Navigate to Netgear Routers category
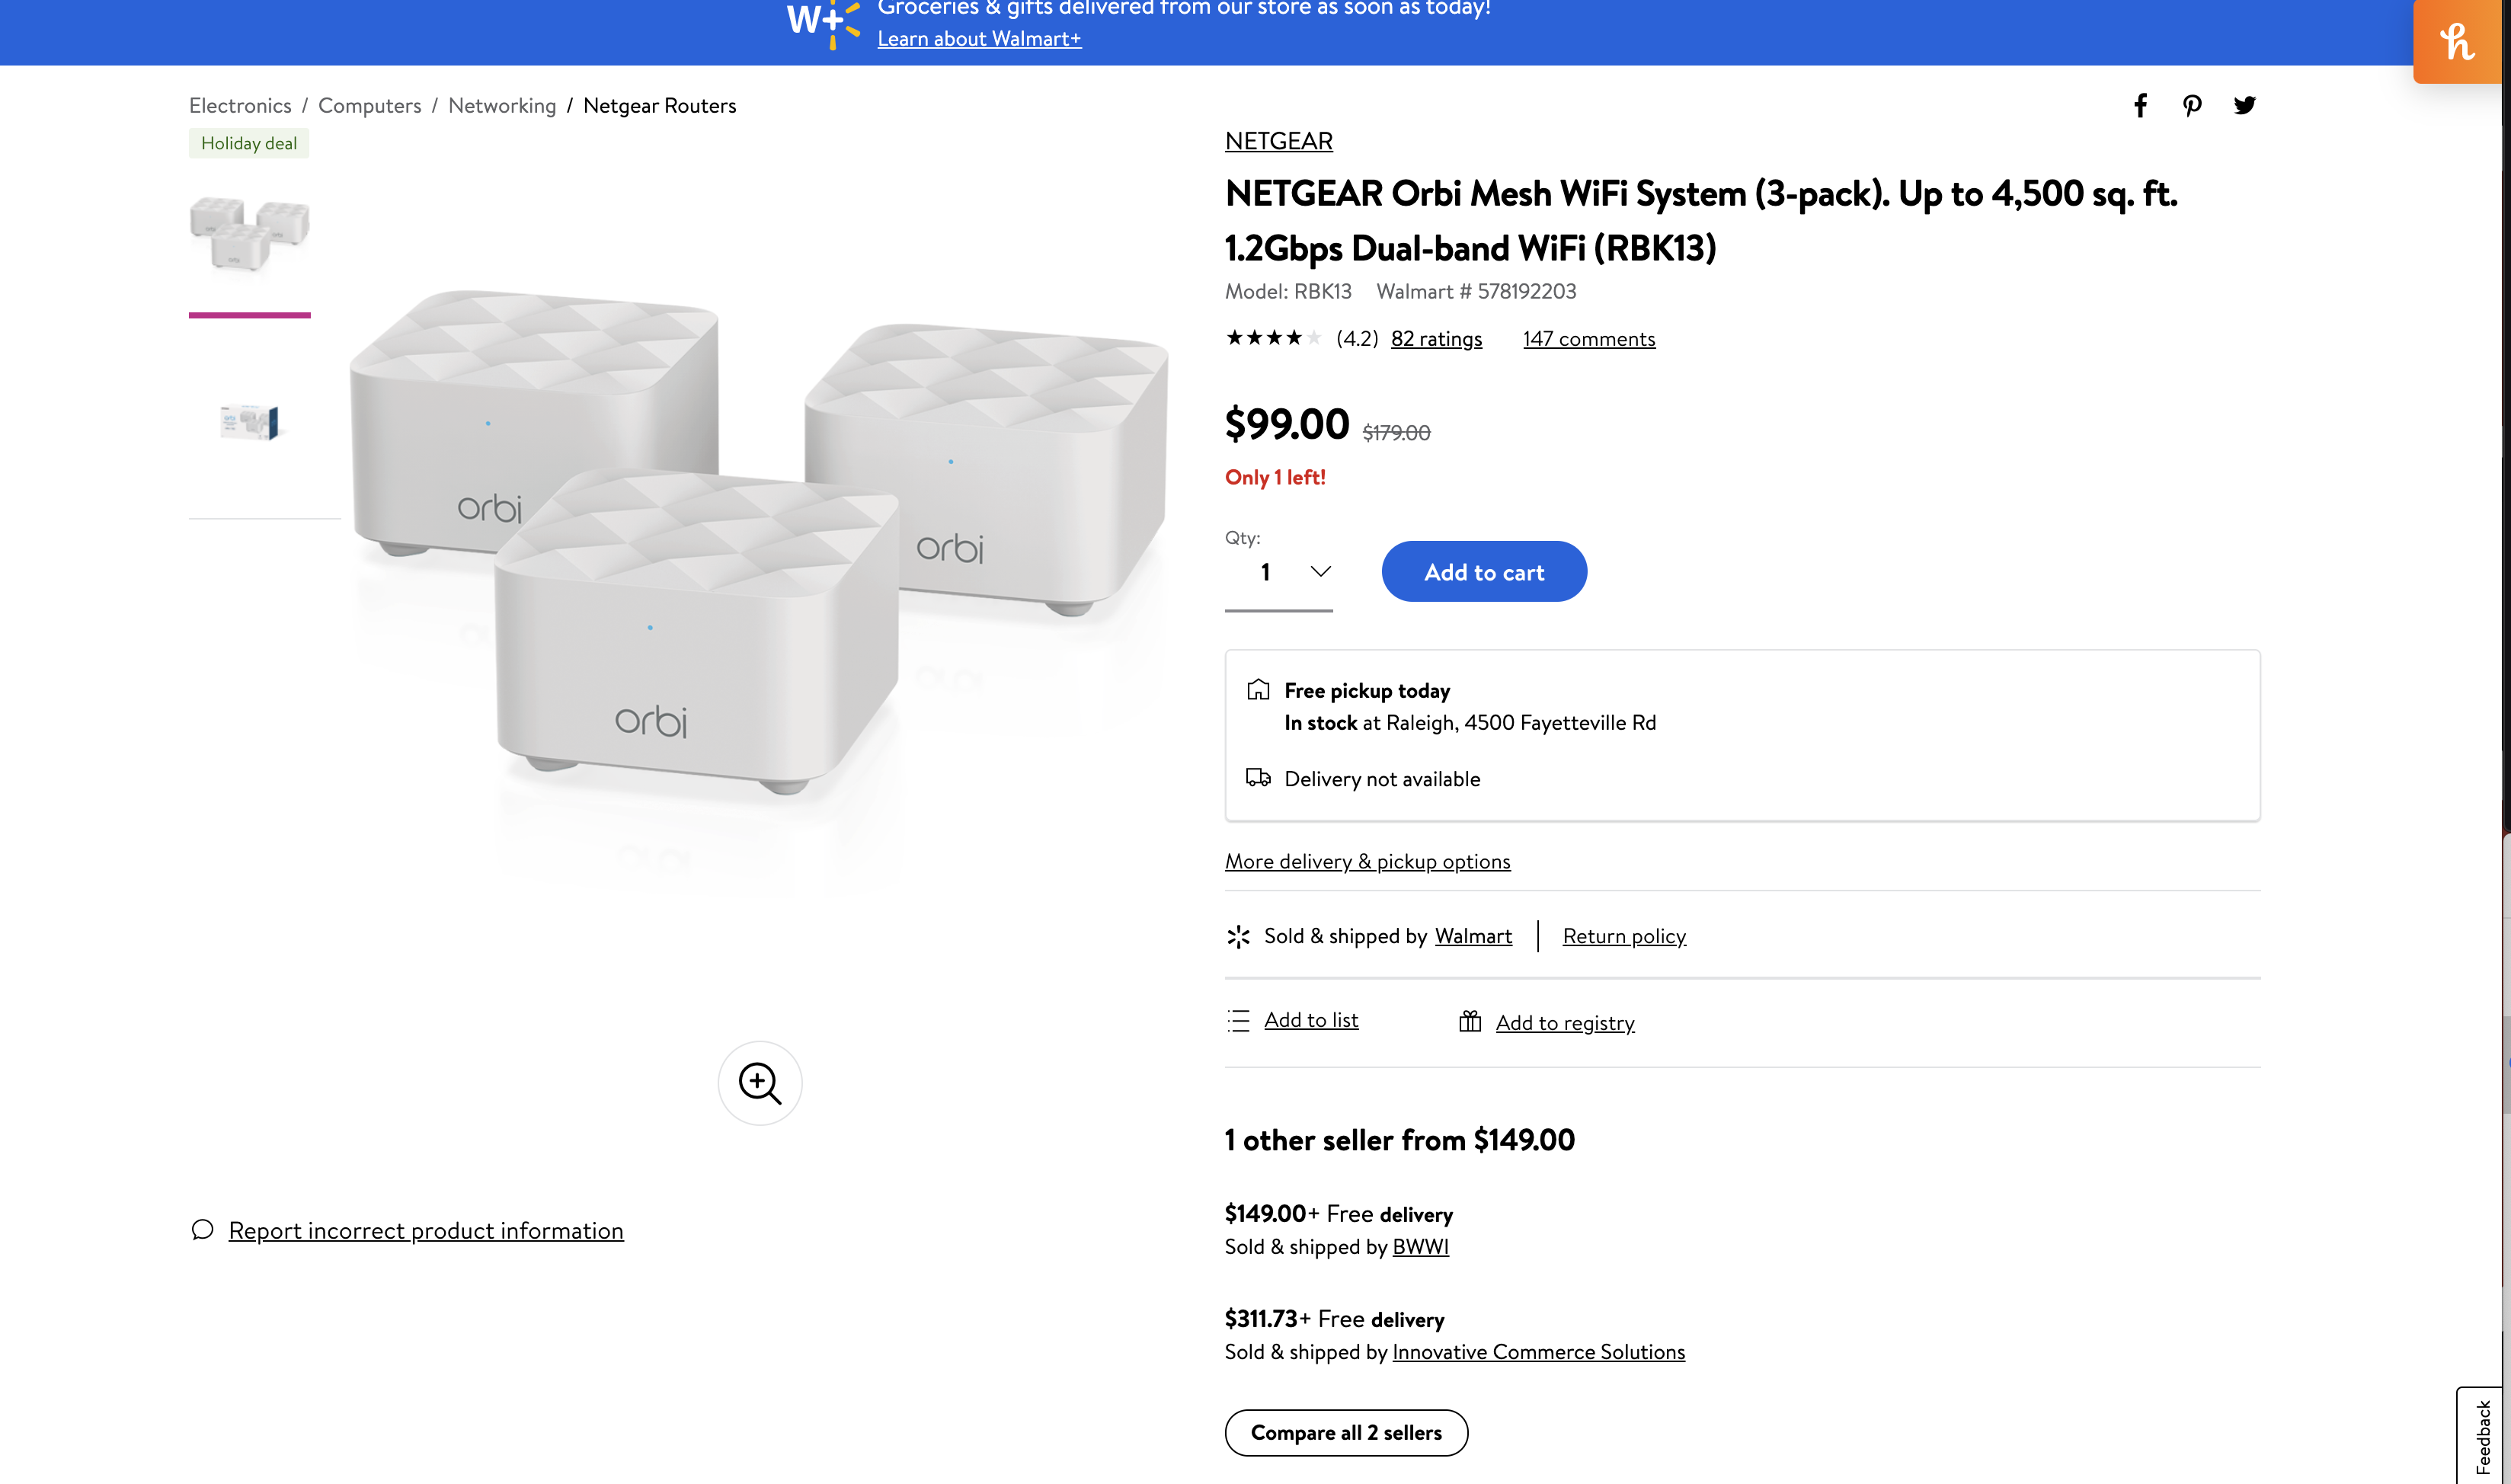The image size is (2511, 1484). (x=659, y=105)
